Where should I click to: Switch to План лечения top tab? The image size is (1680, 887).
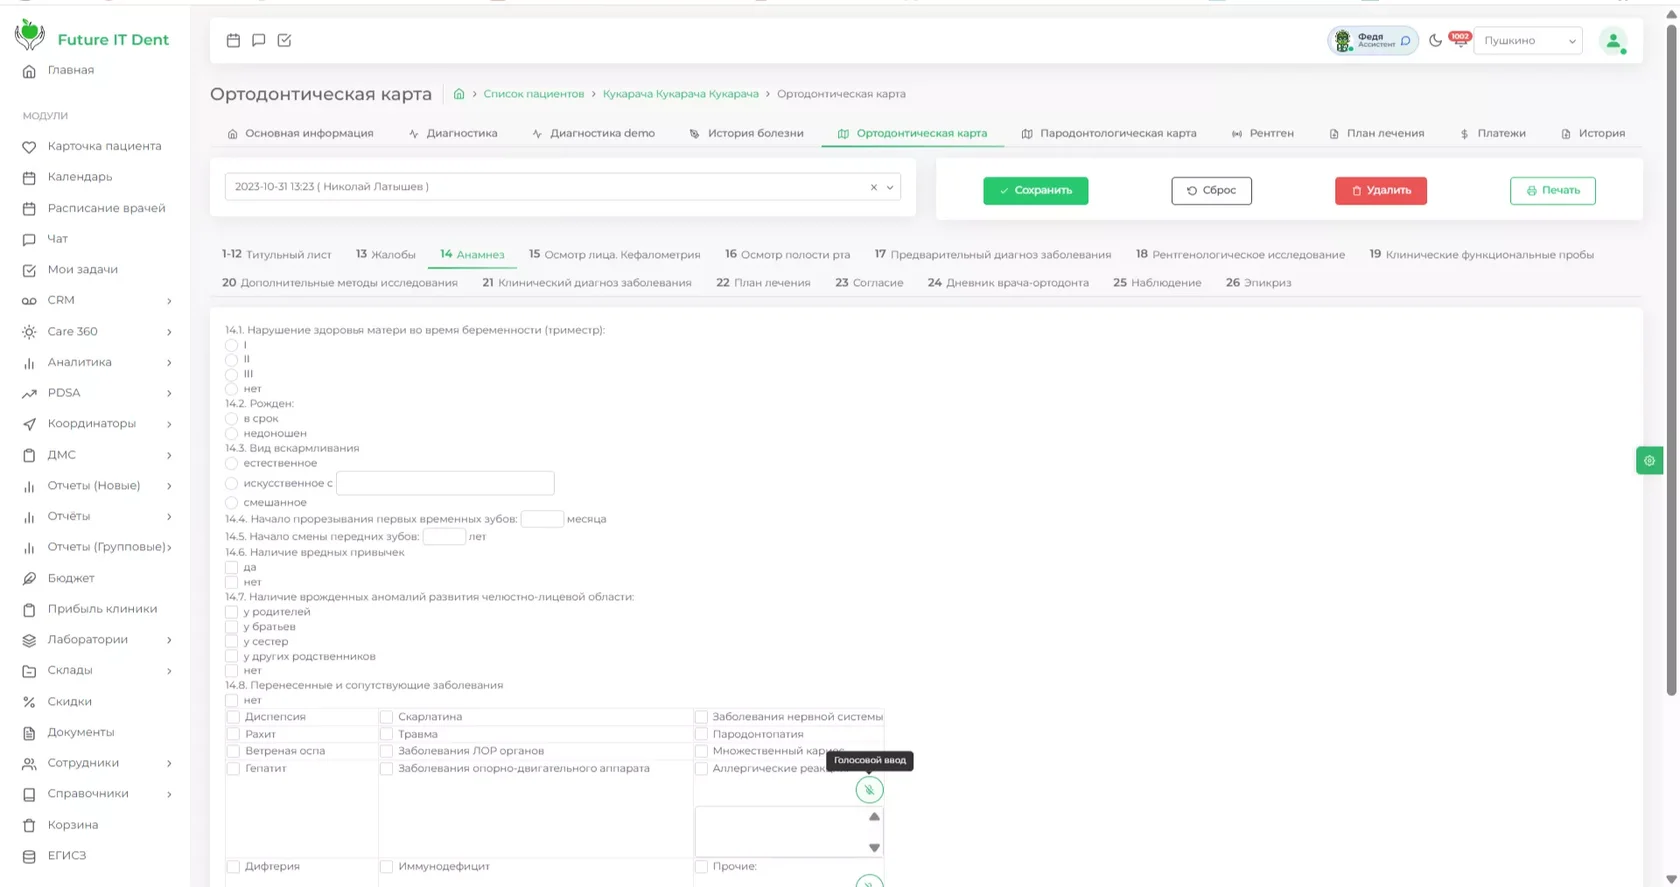(1376, 133)
